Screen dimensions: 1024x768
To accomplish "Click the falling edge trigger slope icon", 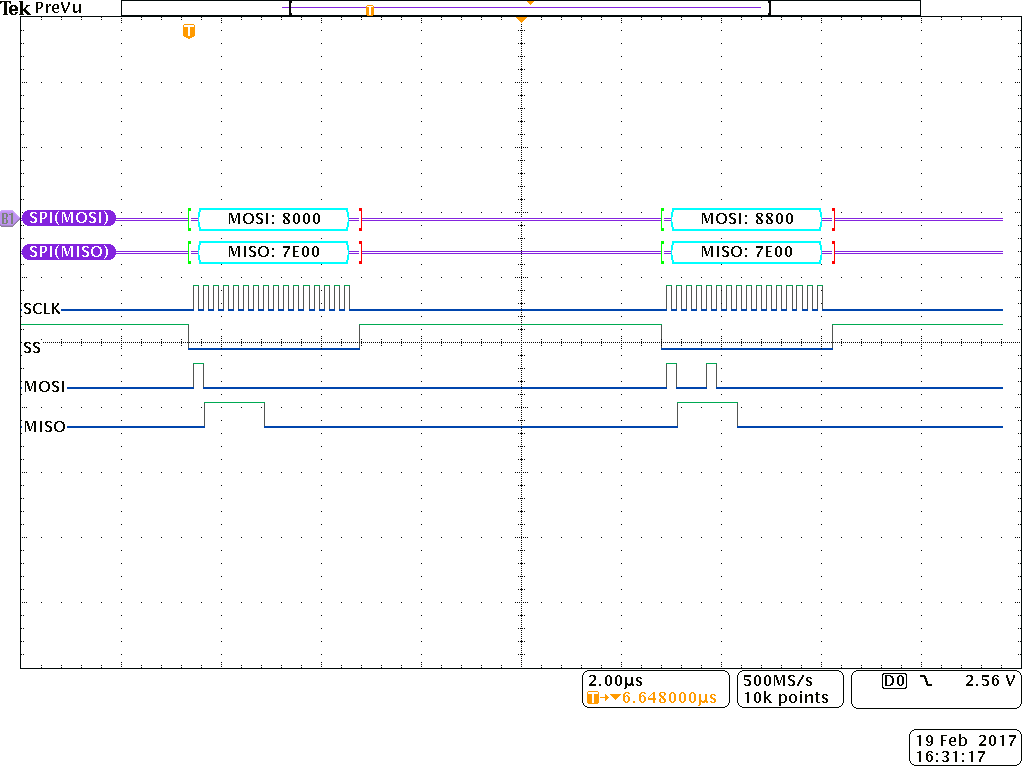I will click(926, 681).
